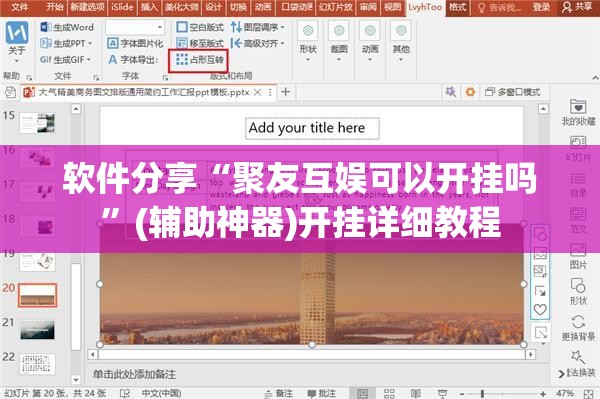This screenshot has height=399, width=600.
Task: Open 我的收藏 in side panel
Action: 578,112
